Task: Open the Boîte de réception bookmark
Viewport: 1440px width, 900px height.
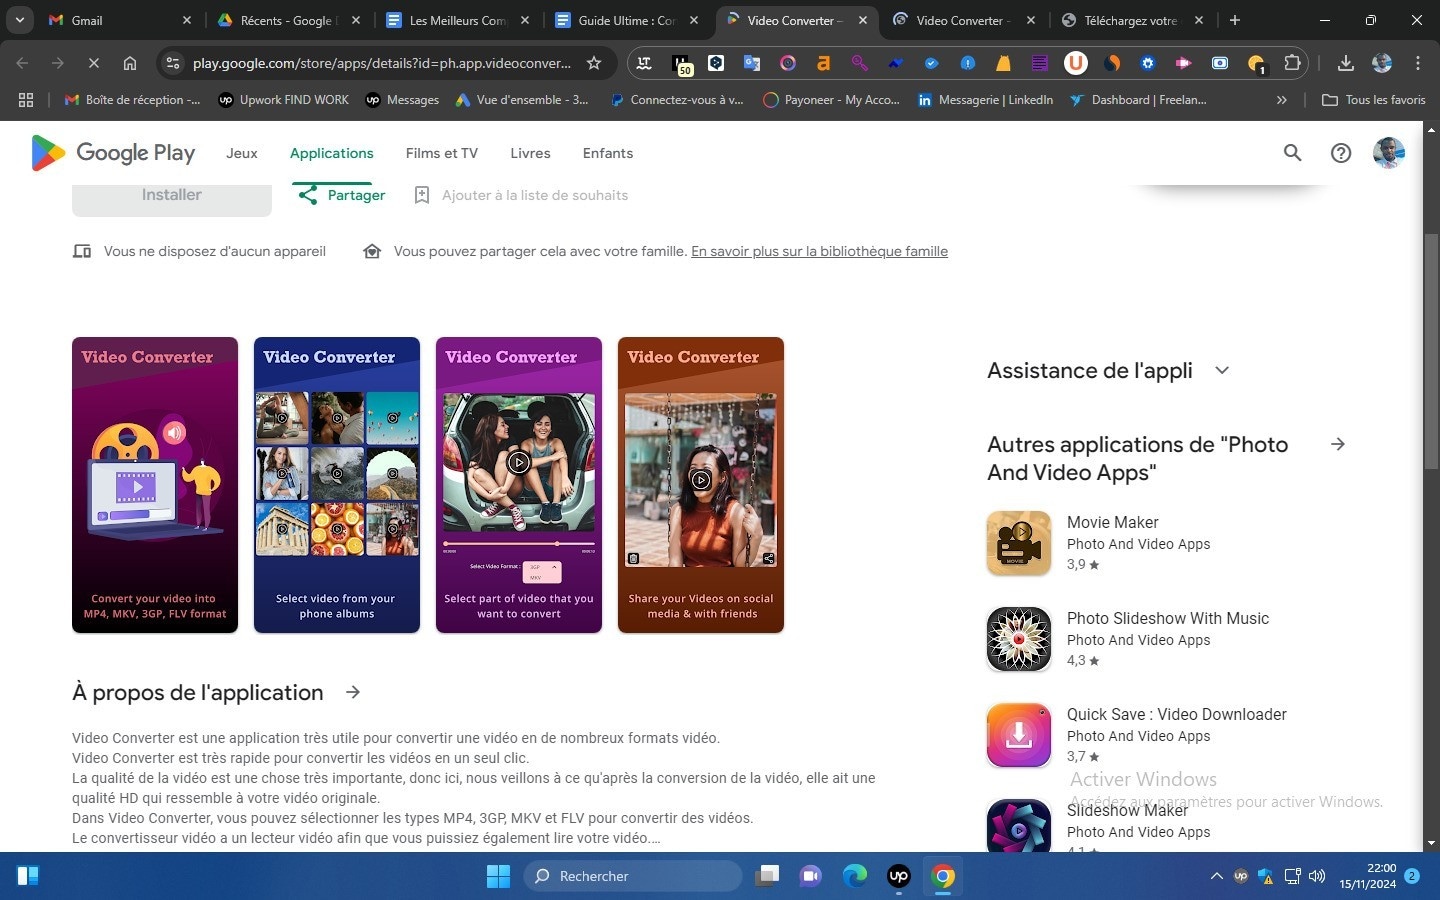Action: click(131, 100)
